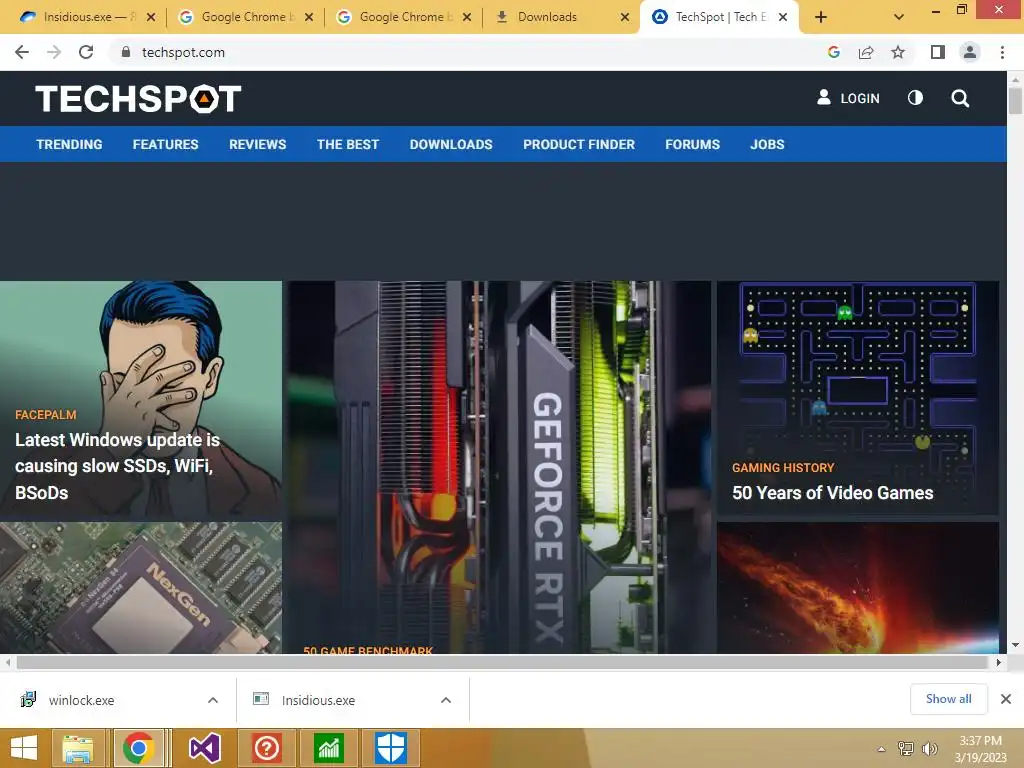Launch Visual Studio from taskbar
Image resolution: width=1024 pixels, height=768 pixels.
(x=204, y=748)
